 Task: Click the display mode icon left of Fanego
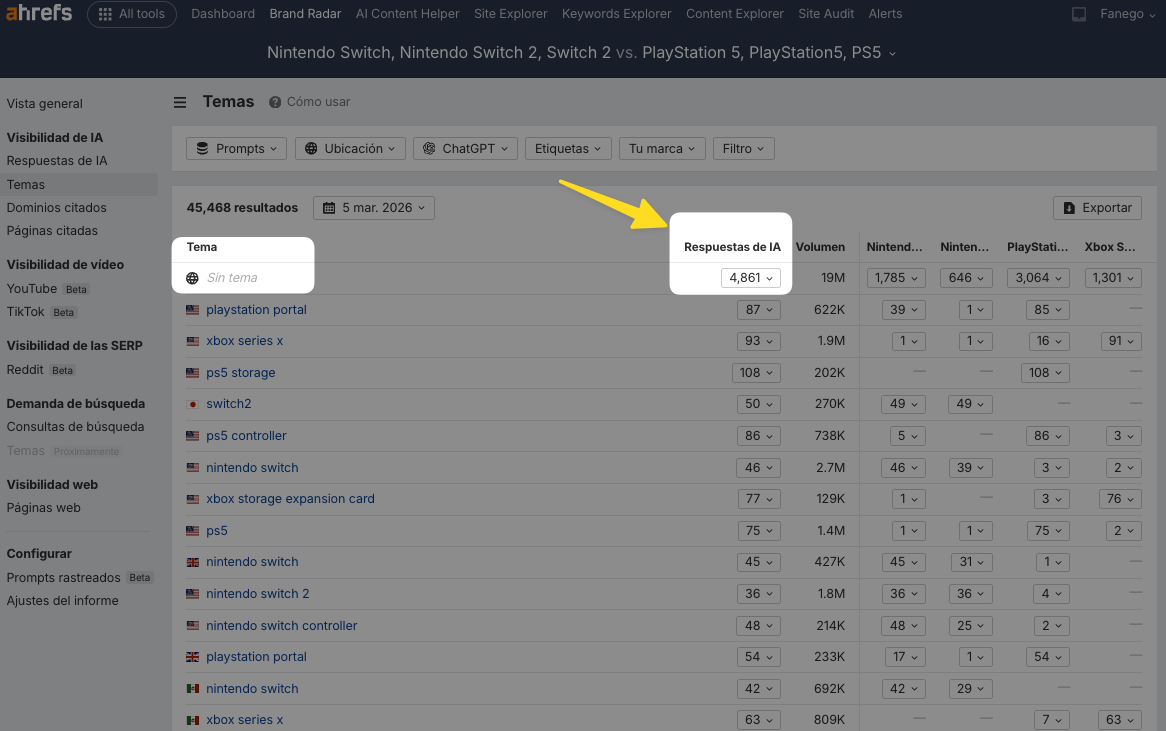point(1080,14)
